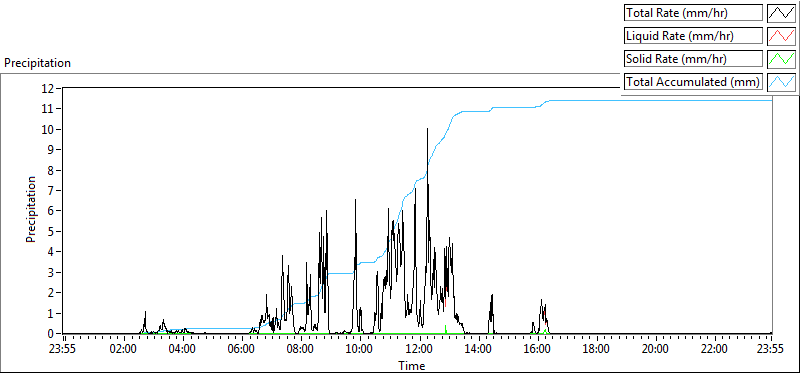Click the Total Rate black line swatch

pyautogui.click(x=781, y=13)
